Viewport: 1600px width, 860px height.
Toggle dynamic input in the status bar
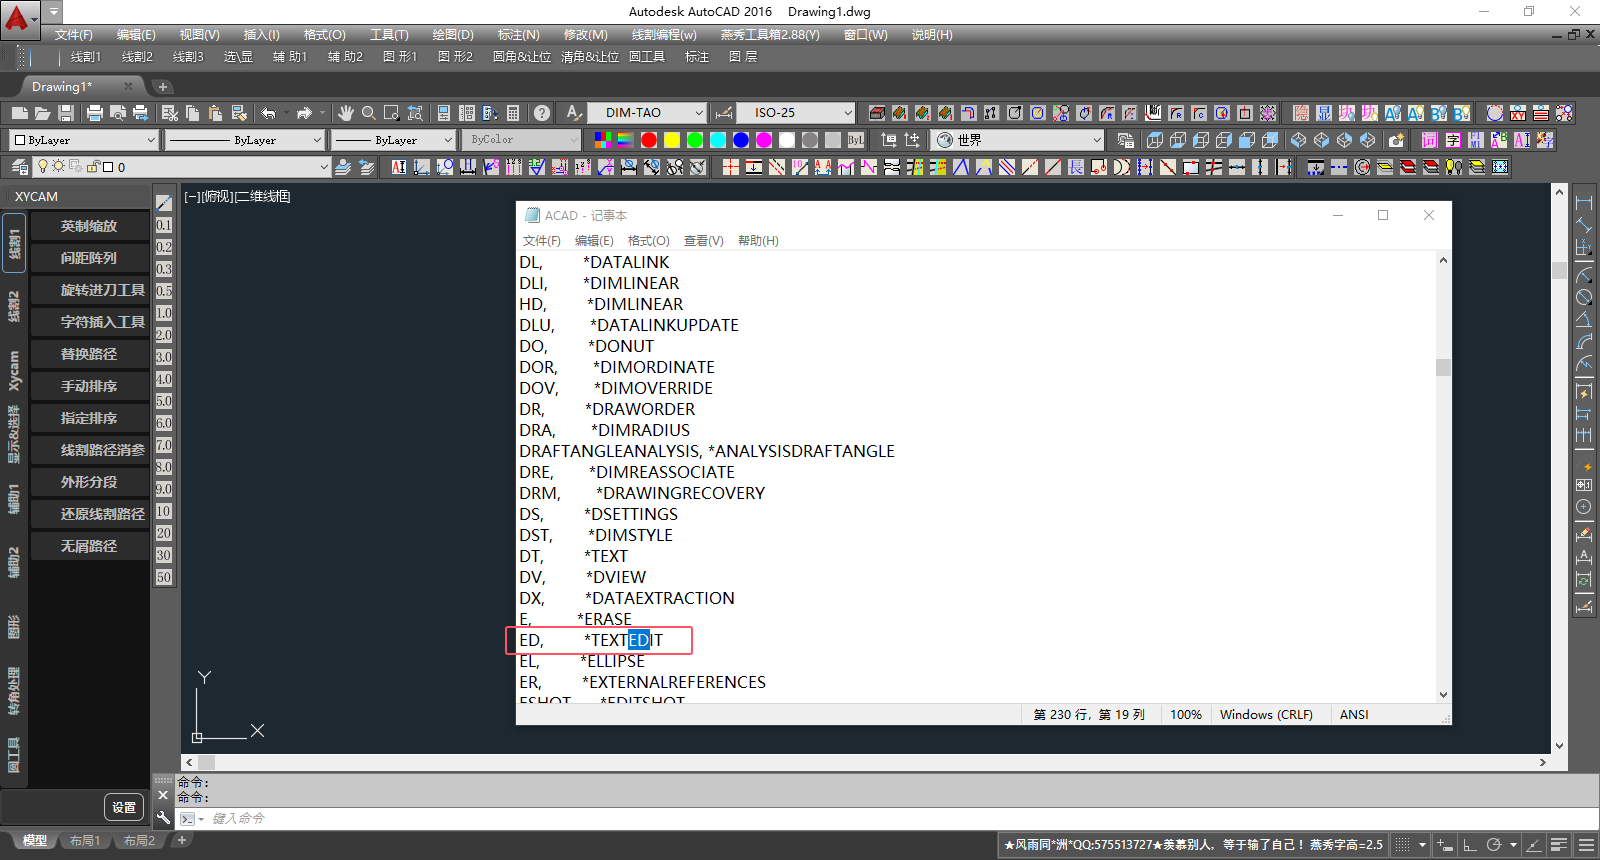1444,845
